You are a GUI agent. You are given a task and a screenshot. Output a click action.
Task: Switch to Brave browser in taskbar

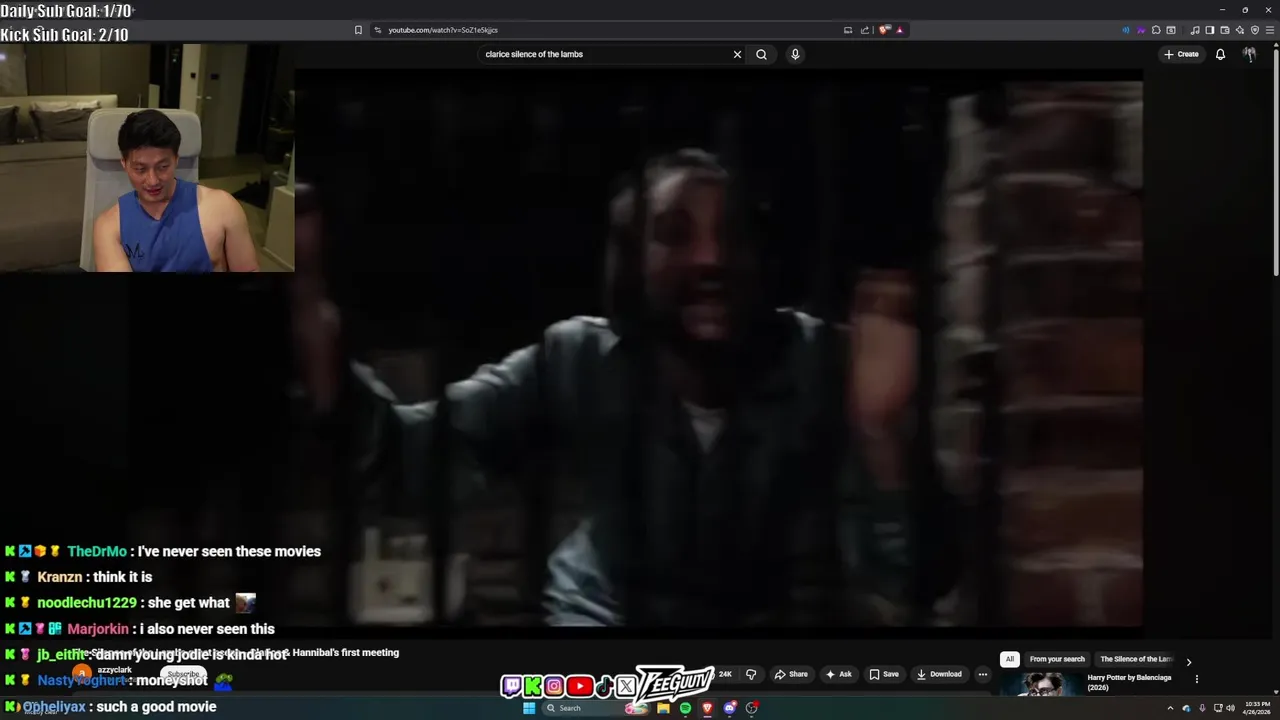(x=707, y=708)
